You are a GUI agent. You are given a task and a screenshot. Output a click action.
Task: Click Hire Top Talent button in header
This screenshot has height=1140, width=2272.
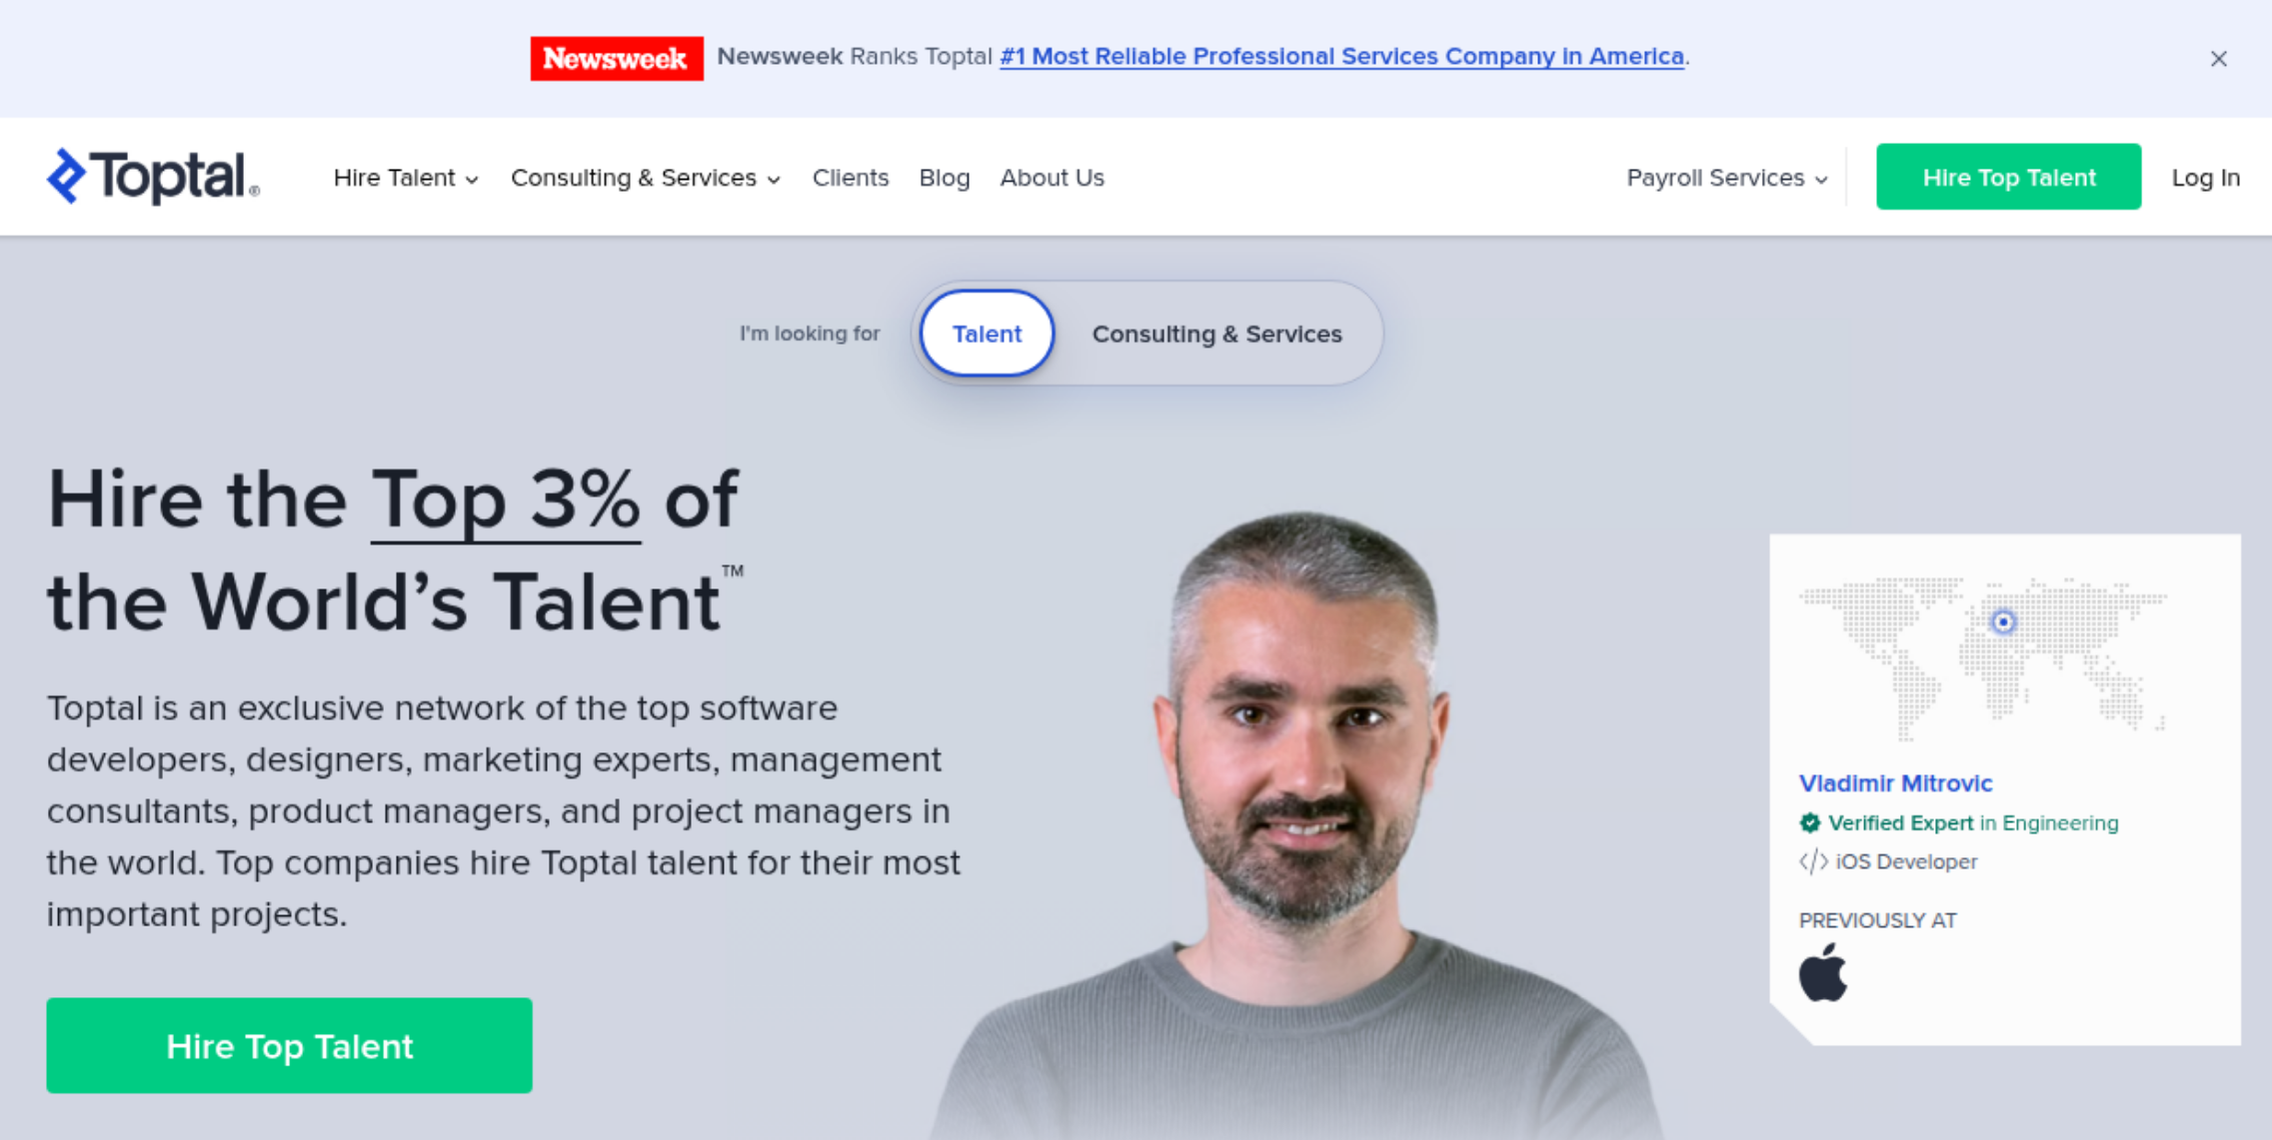point(2008,177)
